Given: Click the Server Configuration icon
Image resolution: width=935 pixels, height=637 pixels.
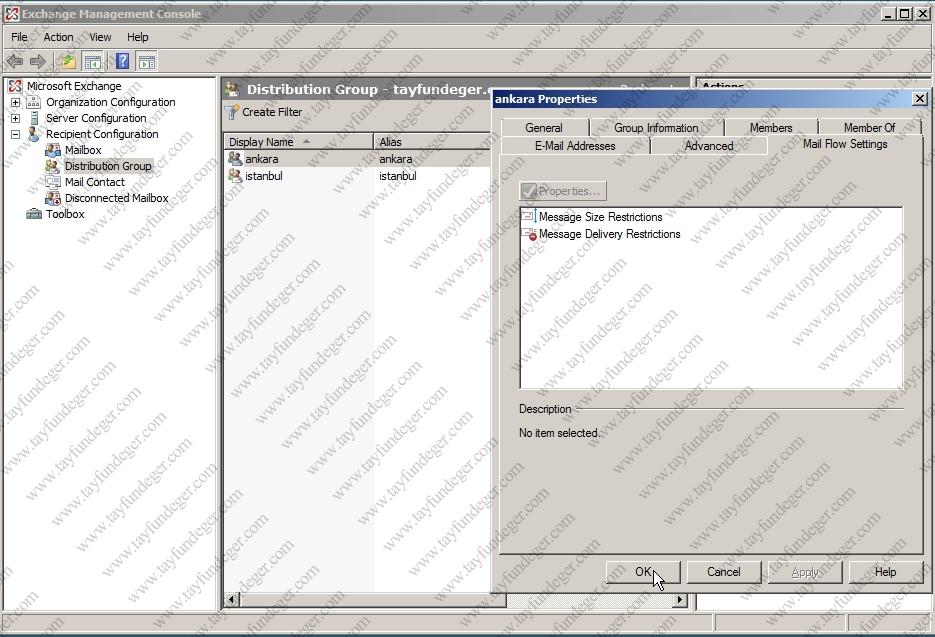Looking at the screenshot, I should click(34, 118).
